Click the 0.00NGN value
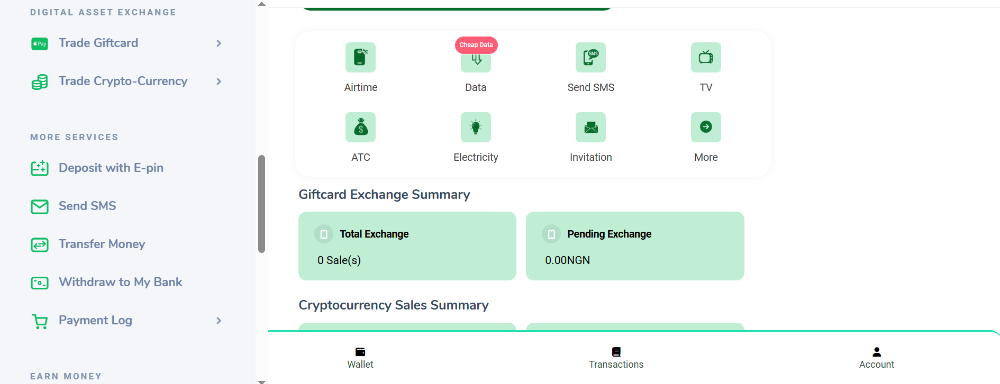 568,260
